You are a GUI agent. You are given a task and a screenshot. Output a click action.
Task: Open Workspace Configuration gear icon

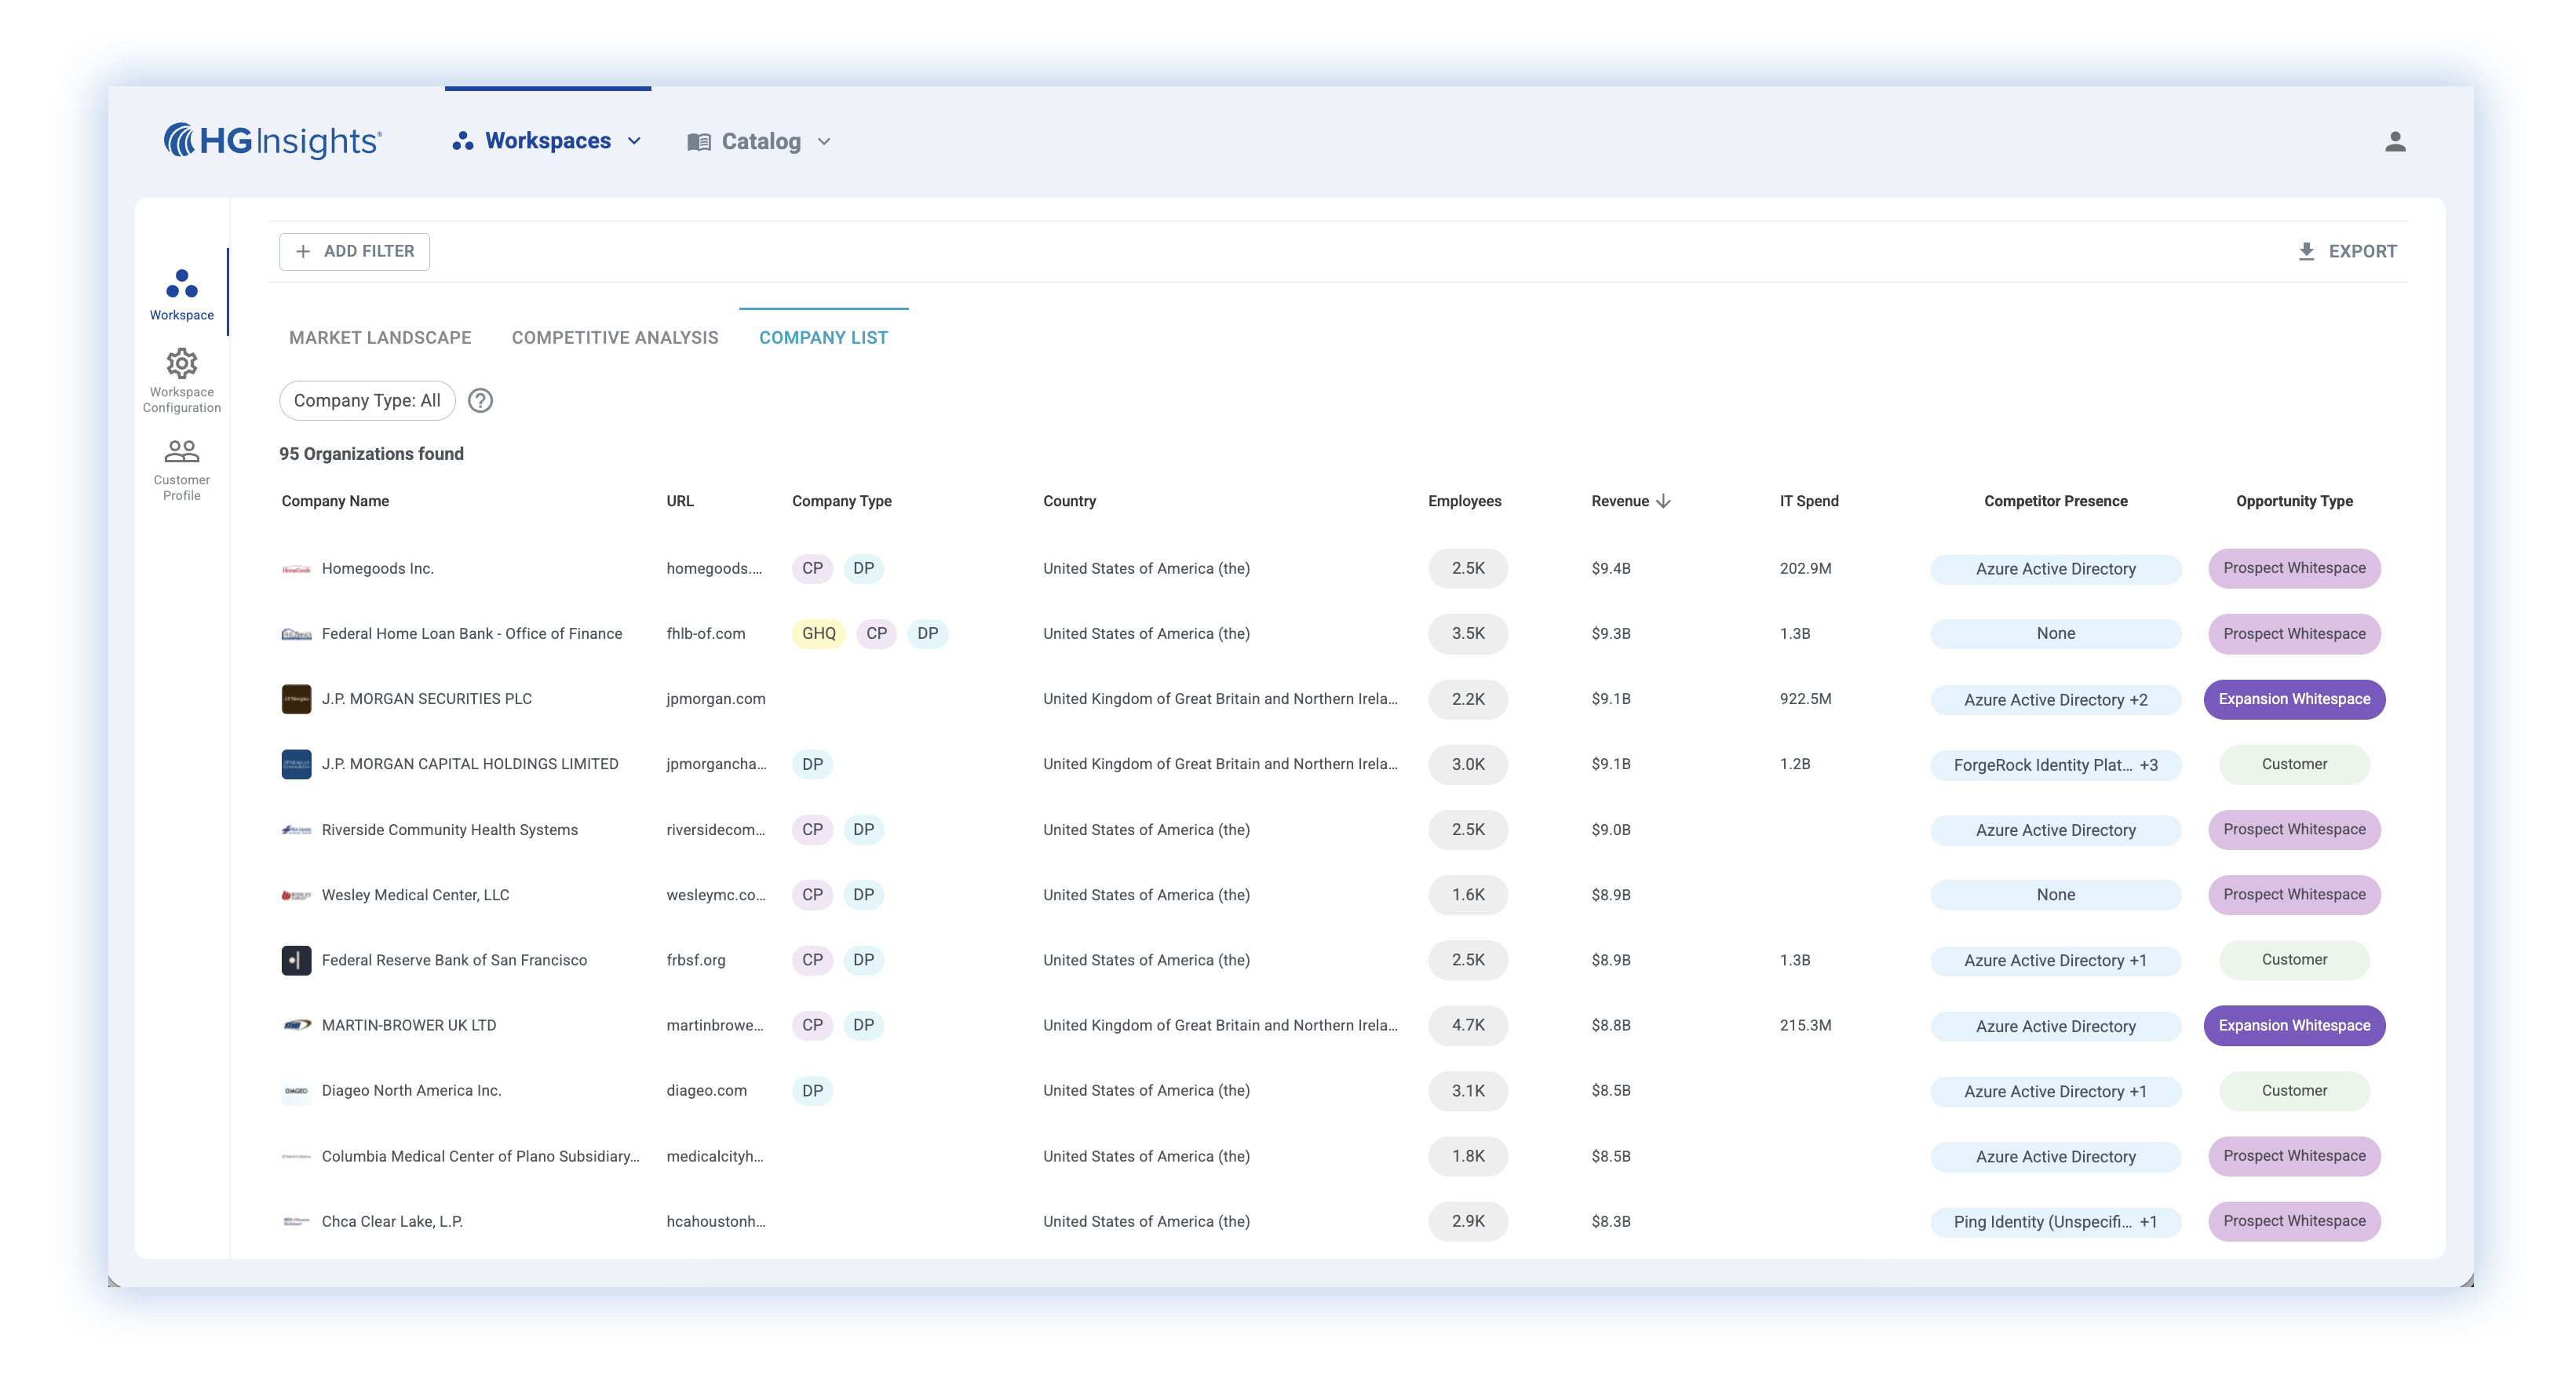(182, 364)
